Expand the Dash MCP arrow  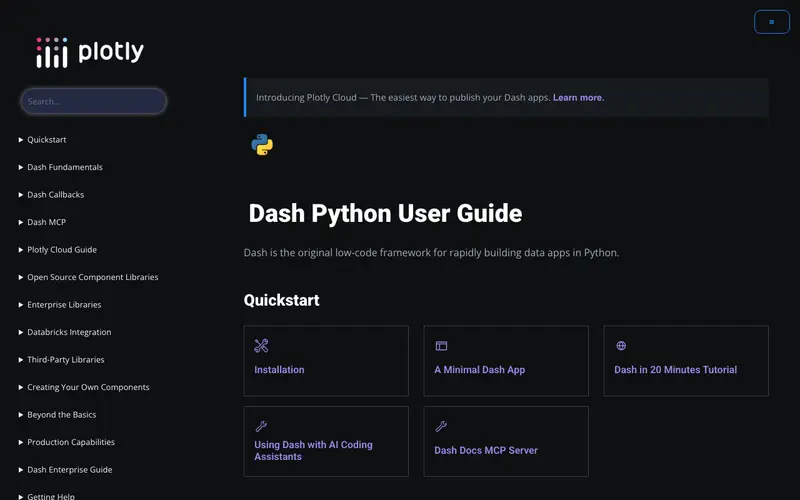[x=21, y=222]
